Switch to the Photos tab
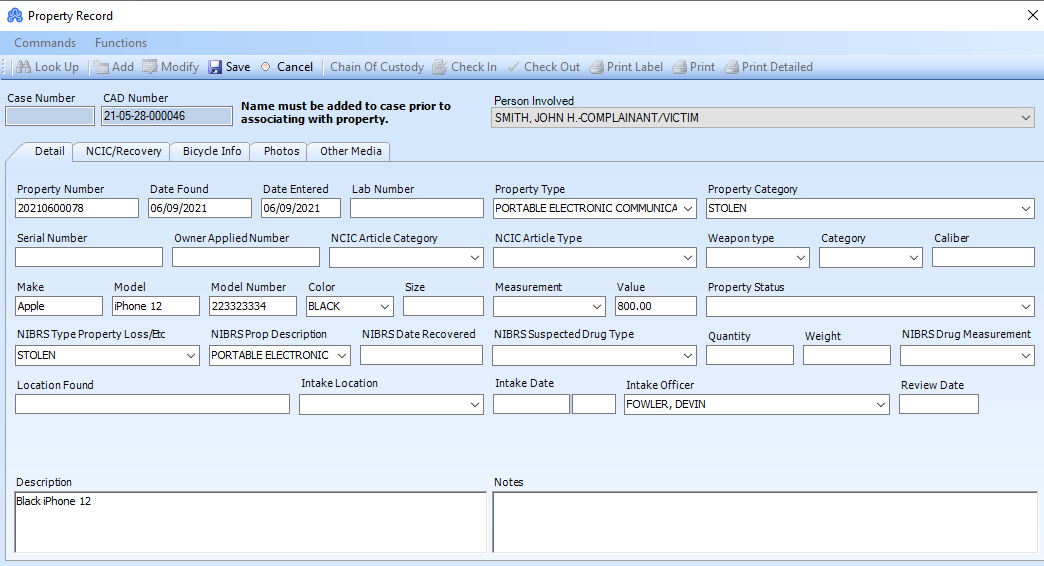 (x=281, y=151)
